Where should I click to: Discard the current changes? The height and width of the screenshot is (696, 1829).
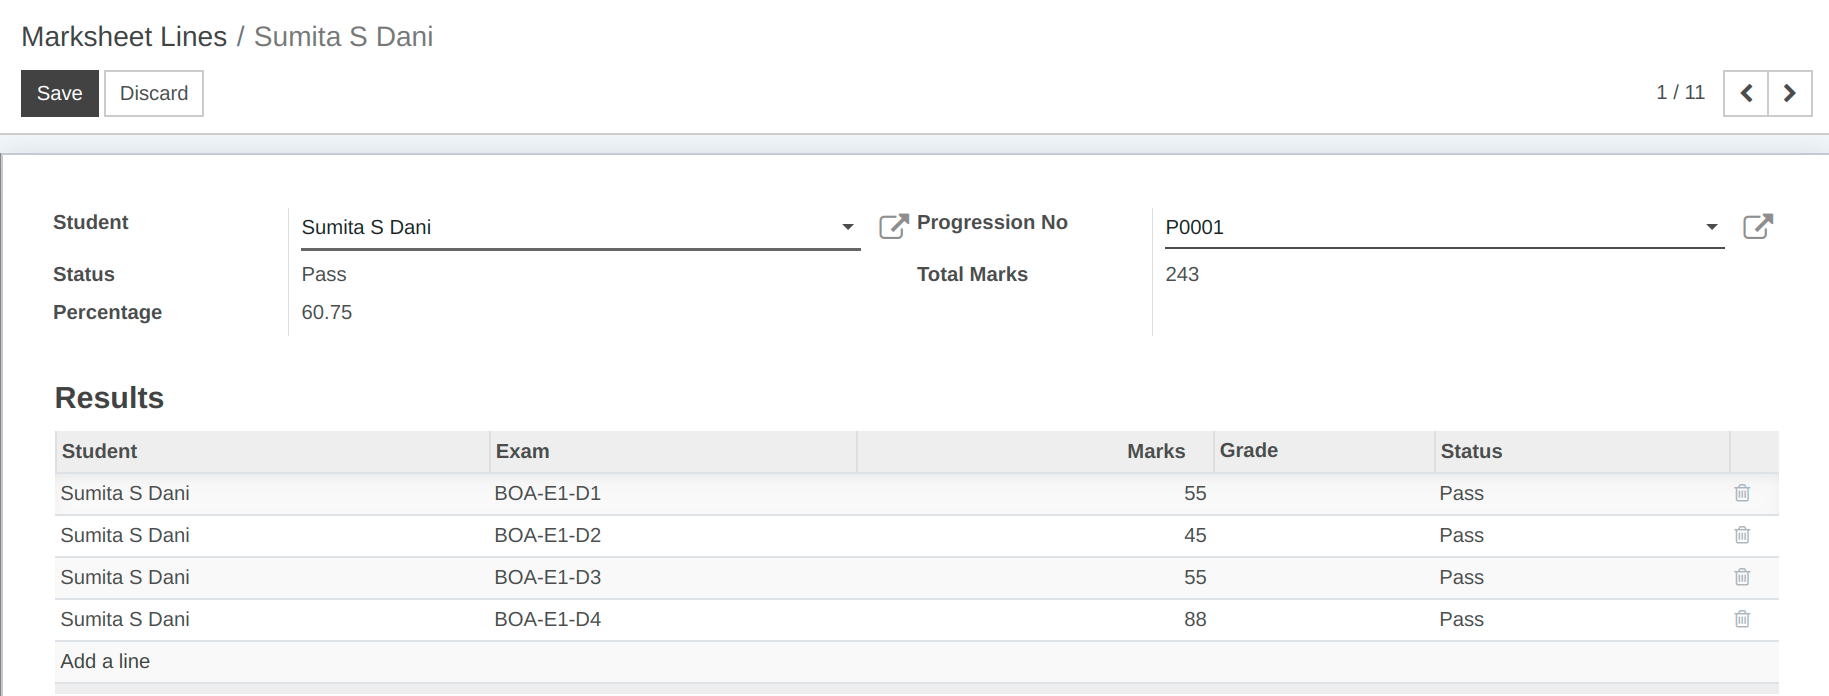pos(154,93)
